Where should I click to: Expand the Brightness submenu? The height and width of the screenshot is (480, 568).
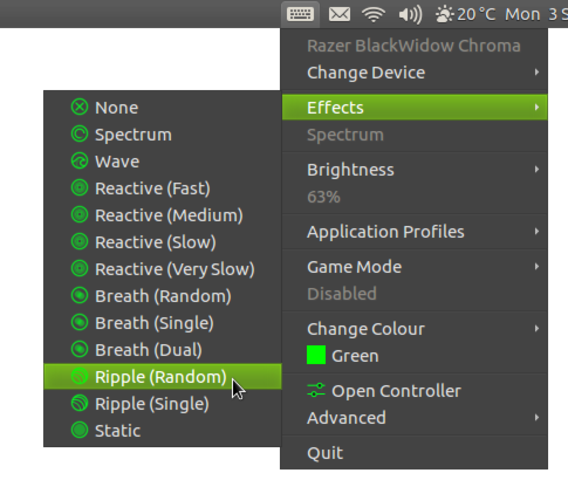click(x=414, y=170)
